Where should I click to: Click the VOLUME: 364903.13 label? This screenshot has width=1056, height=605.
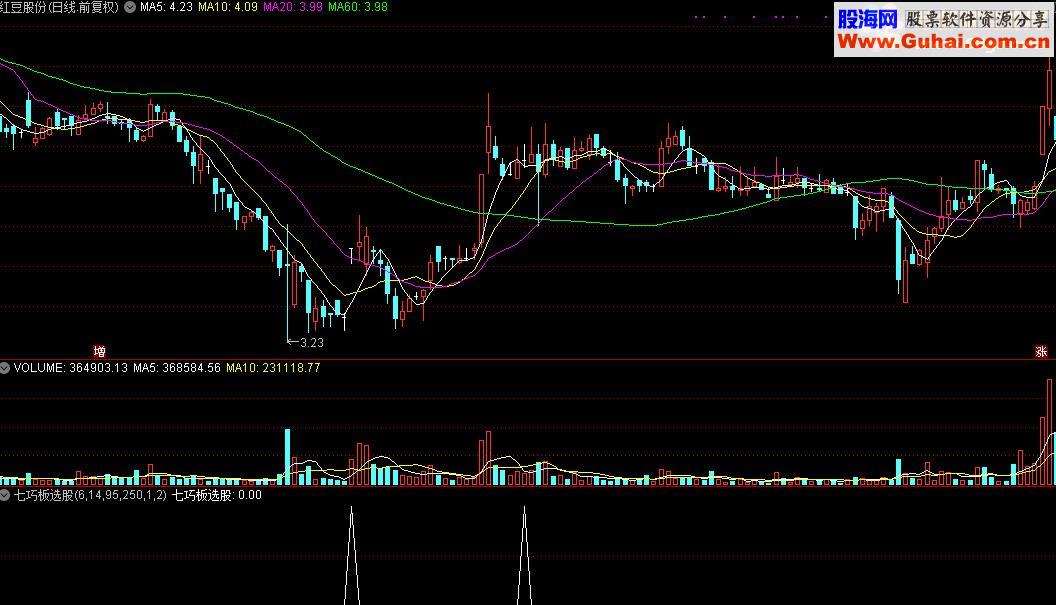click(x=71, y=368)
